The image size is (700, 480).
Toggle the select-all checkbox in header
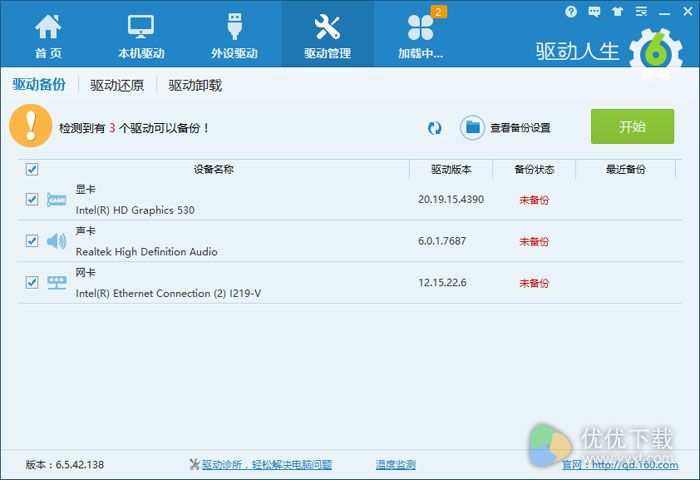tap(32, 169)
